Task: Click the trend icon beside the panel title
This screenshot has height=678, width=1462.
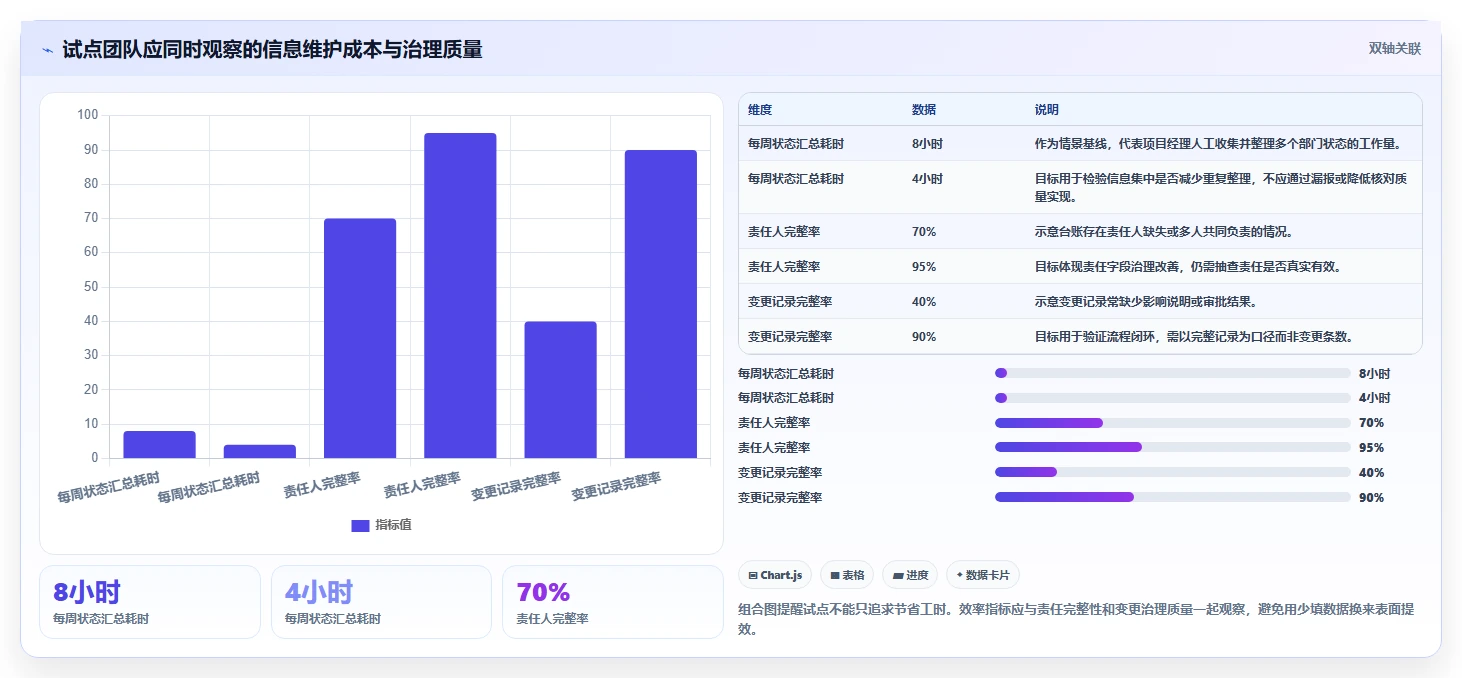Action: coord(47,50)
